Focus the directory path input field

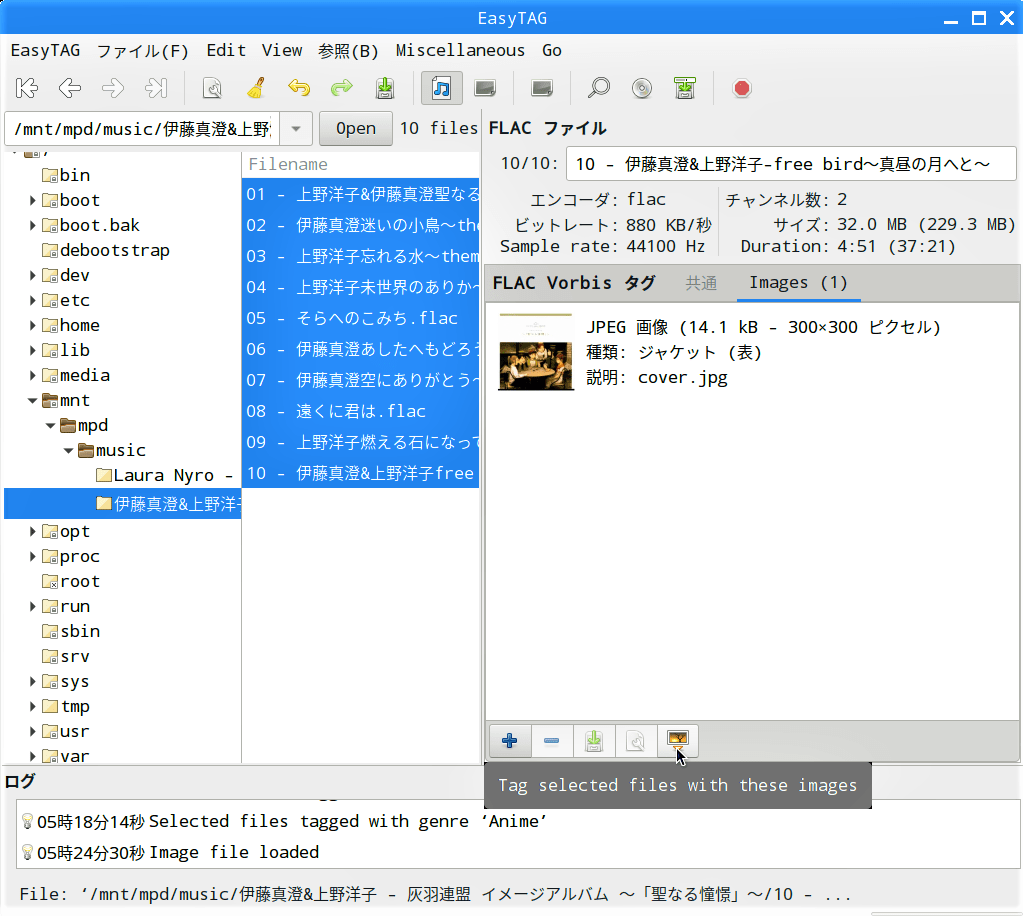[143, 129]
